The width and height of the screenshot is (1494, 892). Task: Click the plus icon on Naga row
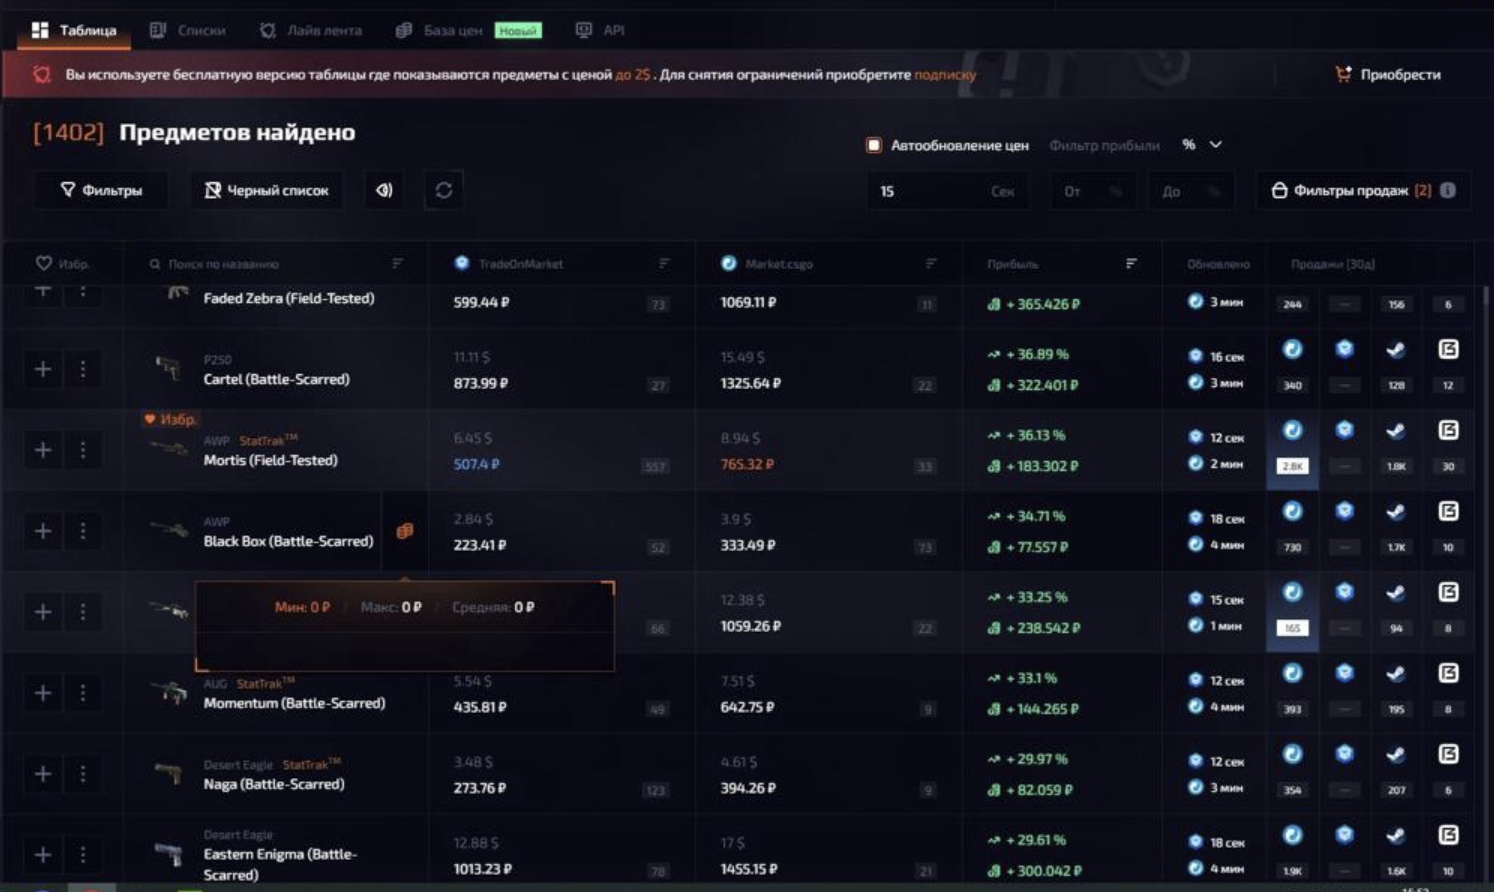tap(43, 774)
